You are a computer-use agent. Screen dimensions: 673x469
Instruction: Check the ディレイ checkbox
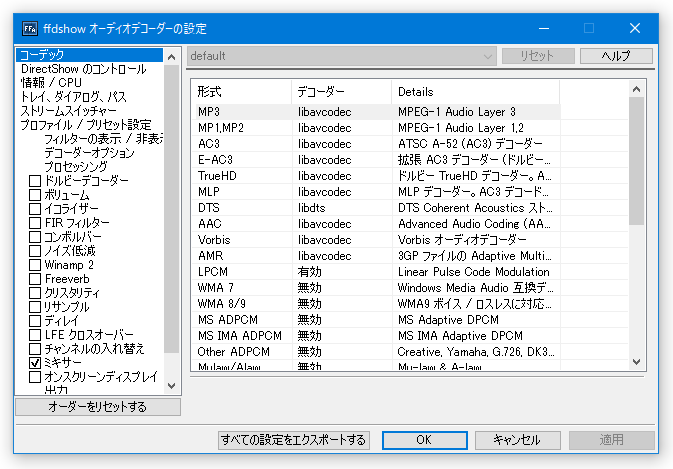(x=35, y=321)
